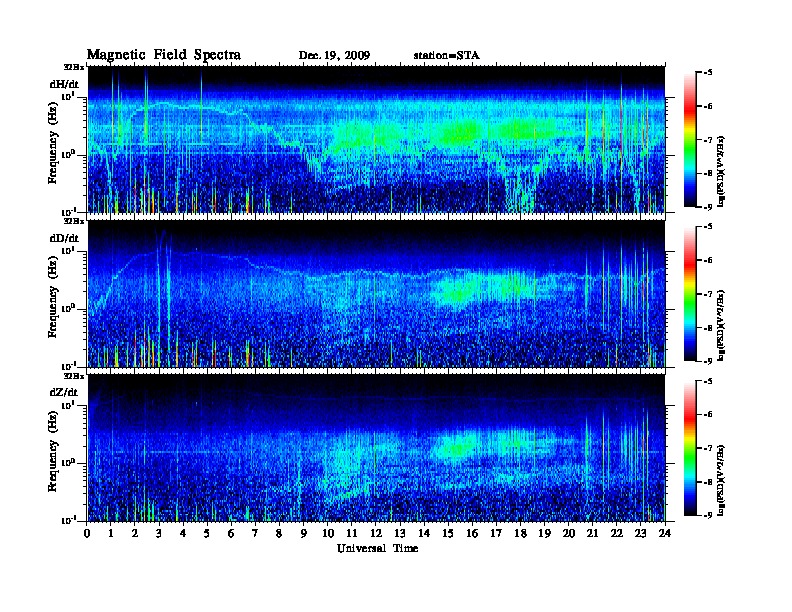Click the dZ/dt panel label
Image resolution: width=792 pixels, height=612 pixels.
tap(64, 392)
